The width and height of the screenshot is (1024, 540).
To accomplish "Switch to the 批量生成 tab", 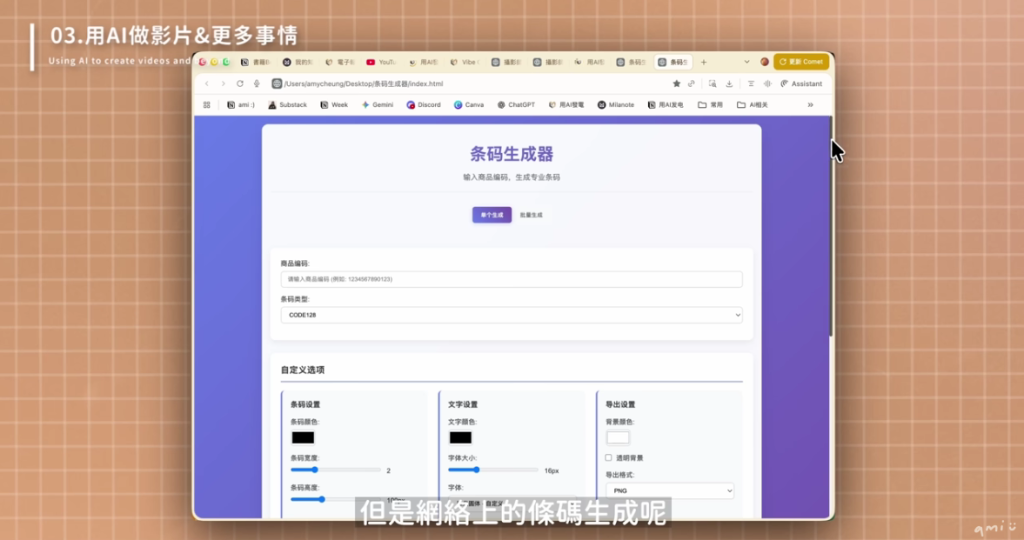I will (x=531, y=215).
